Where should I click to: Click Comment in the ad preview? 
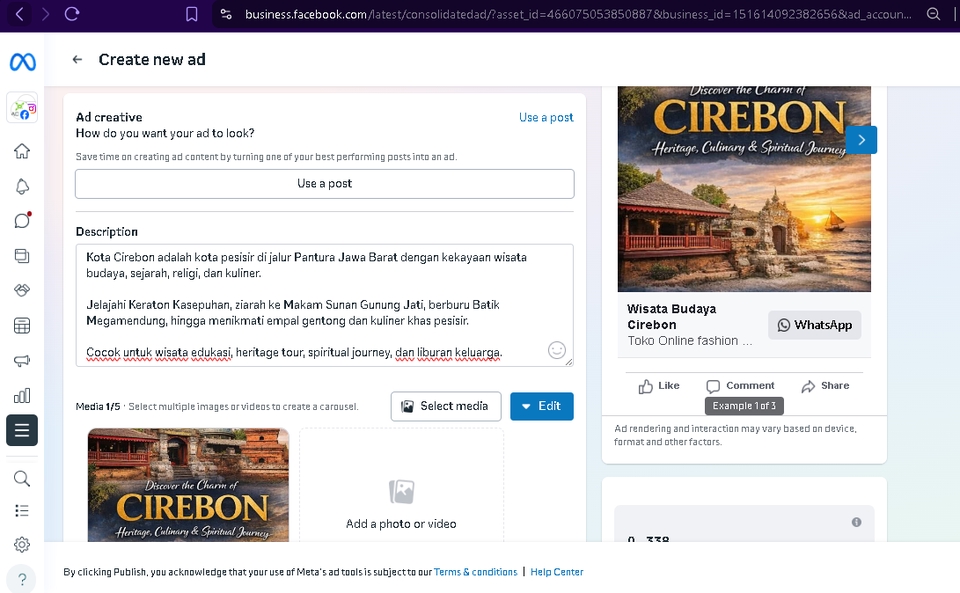point(740,386)
